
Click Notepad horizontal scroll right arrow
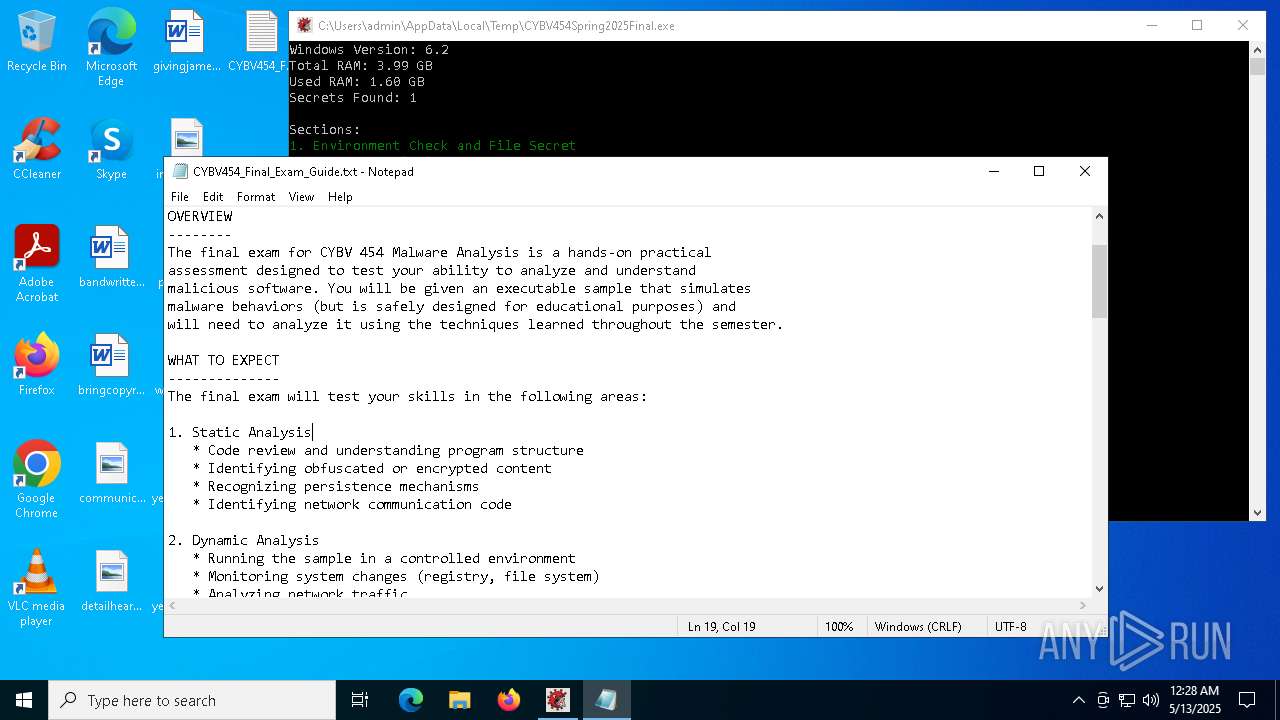1083,605
